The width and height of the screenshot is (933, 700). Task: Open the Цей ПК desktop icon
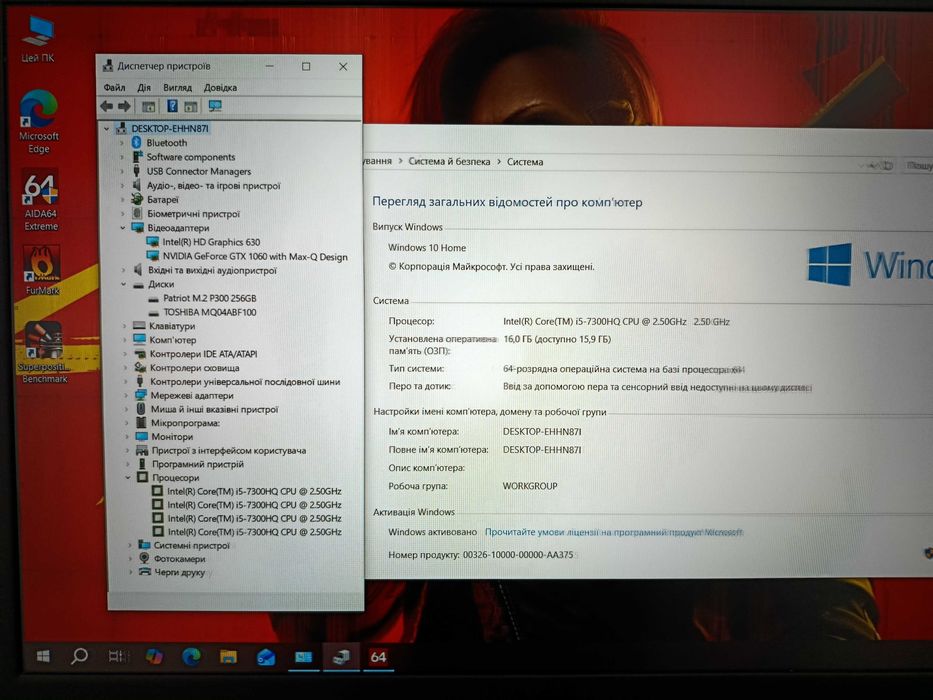pyautogui.click(x=38, y=38)
